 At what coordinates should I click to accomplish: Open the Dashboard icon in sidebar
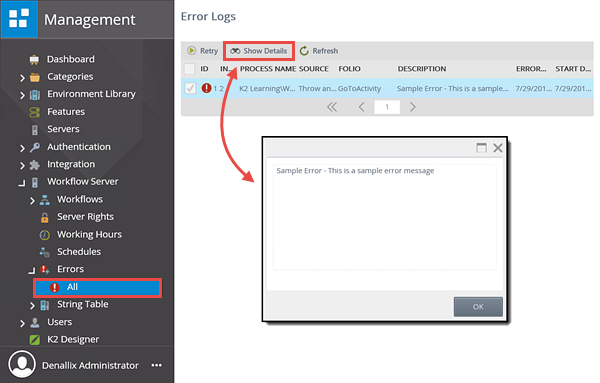coord(34,59)
